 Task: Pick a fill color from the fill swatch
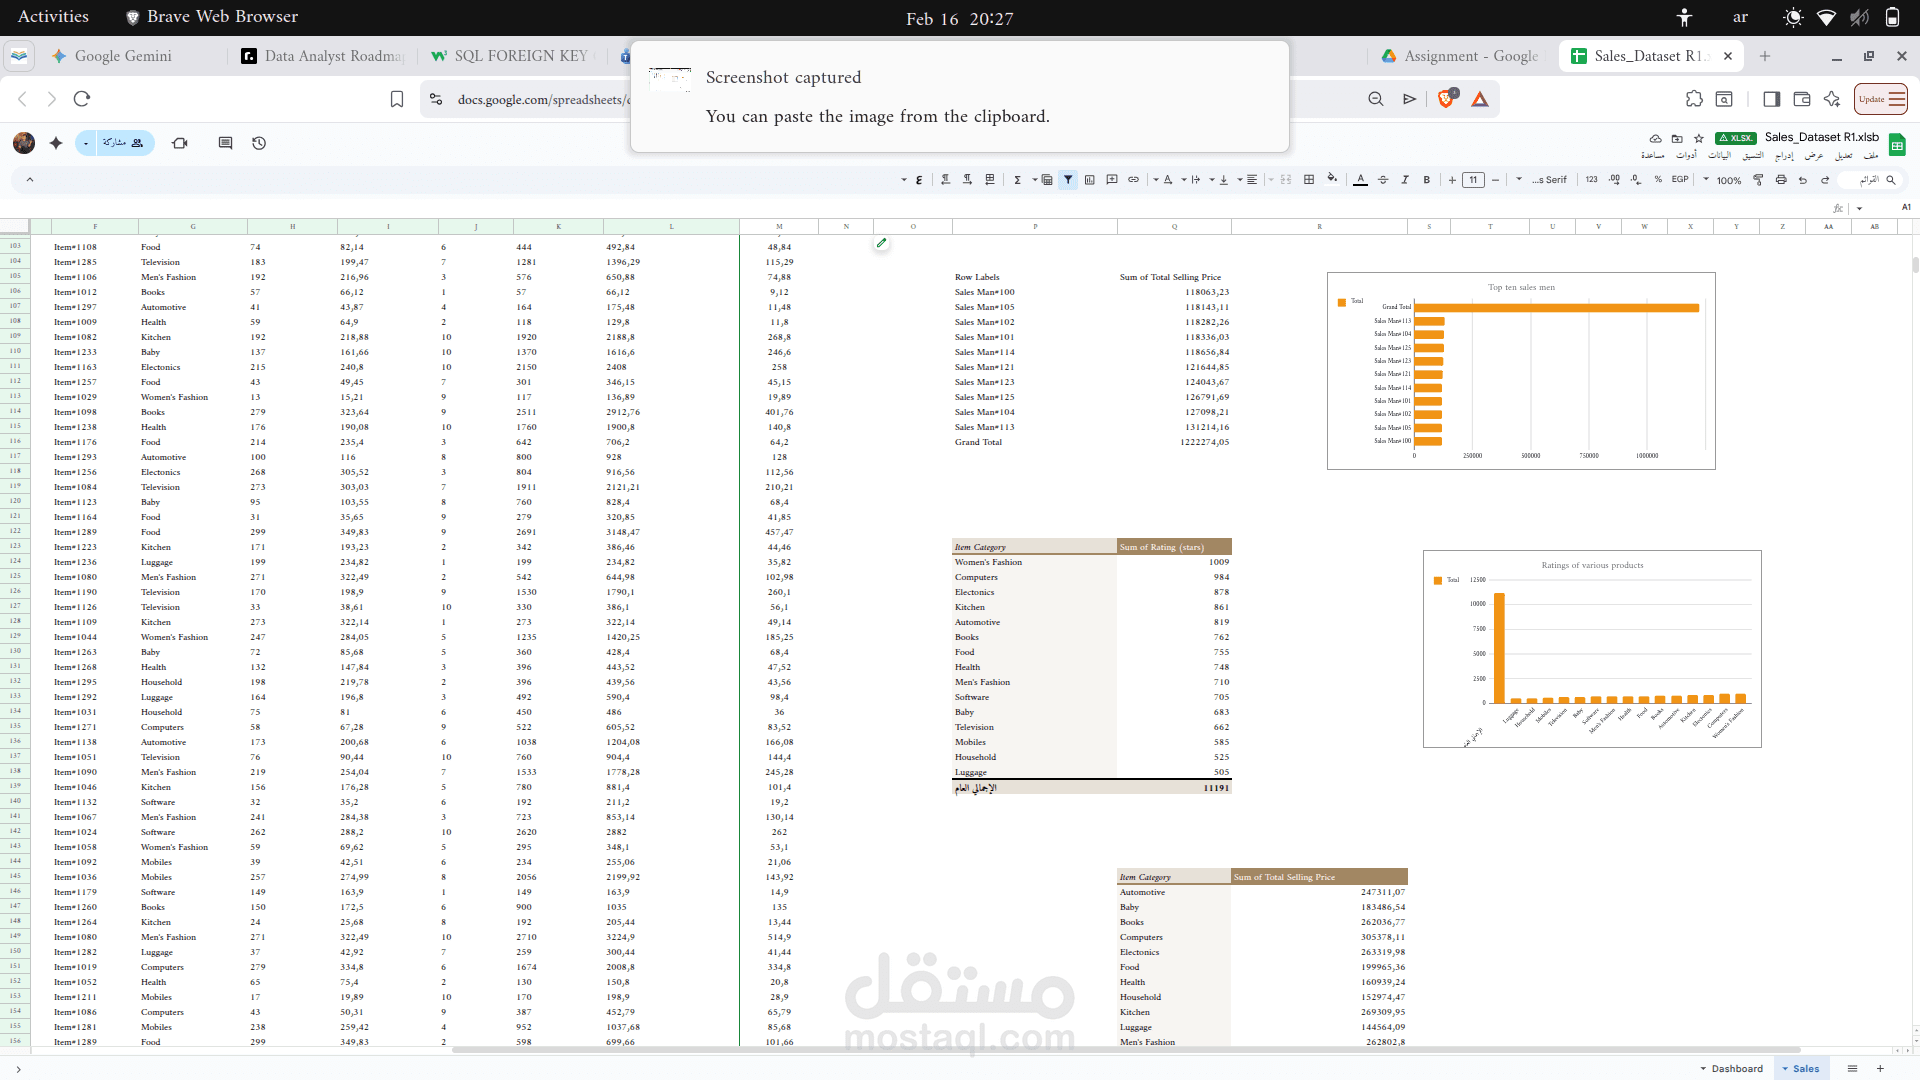1331,180
